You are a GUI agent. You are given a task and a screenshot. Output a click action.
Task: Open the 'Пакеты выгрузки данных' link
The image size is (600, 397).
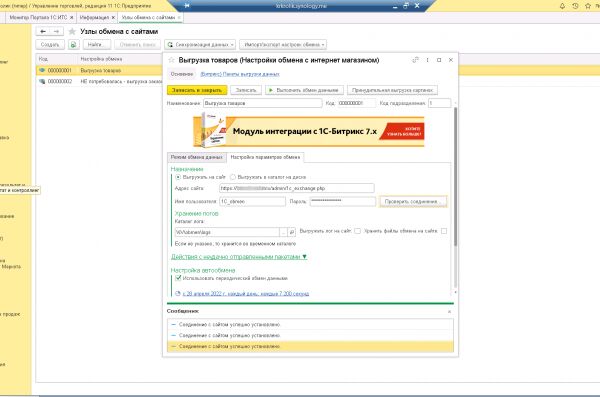click(240, 74)
